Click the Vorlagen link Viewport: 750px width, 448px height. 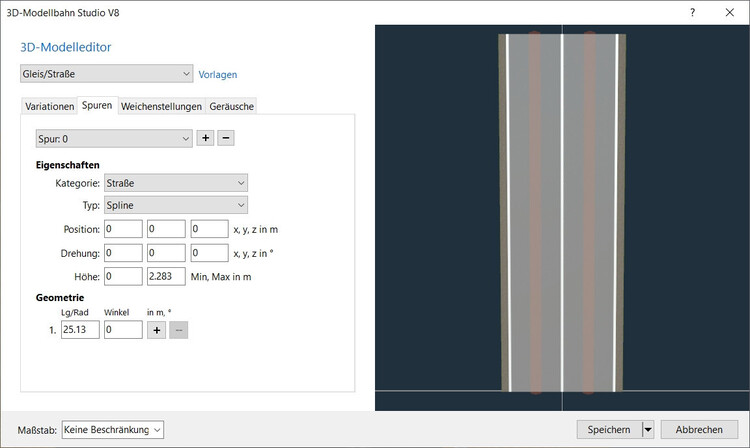coord(218,75)
